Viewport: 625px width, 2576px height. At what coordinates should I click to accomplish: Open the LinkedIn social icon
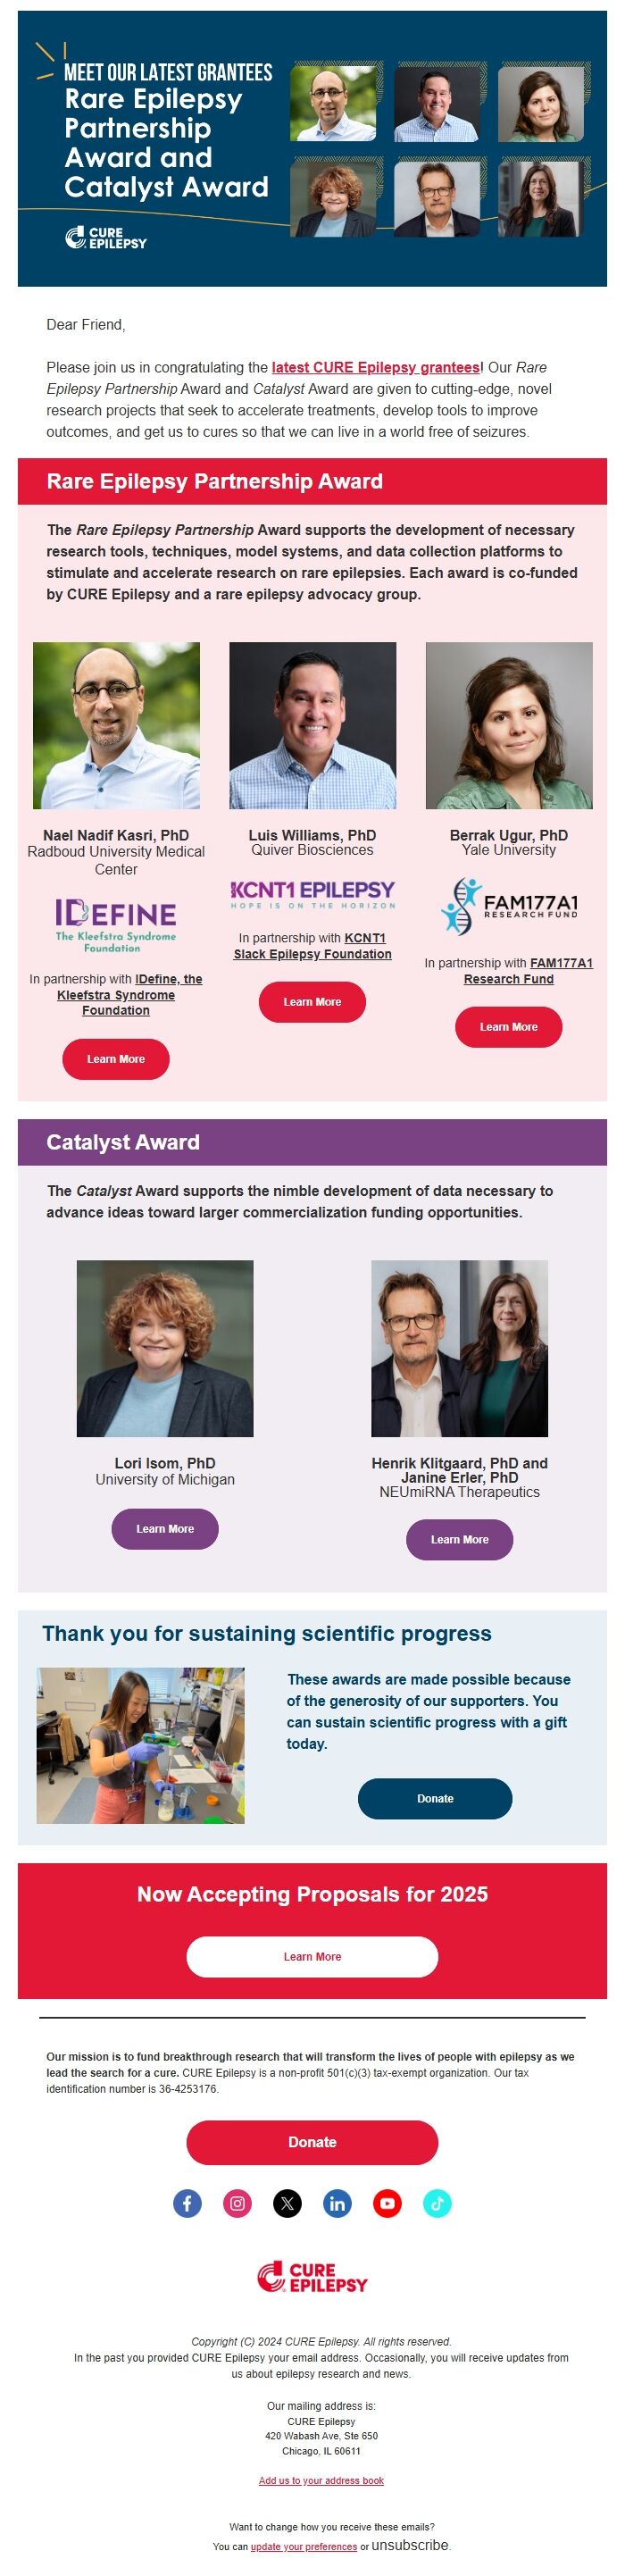(x=337, y=2203)
